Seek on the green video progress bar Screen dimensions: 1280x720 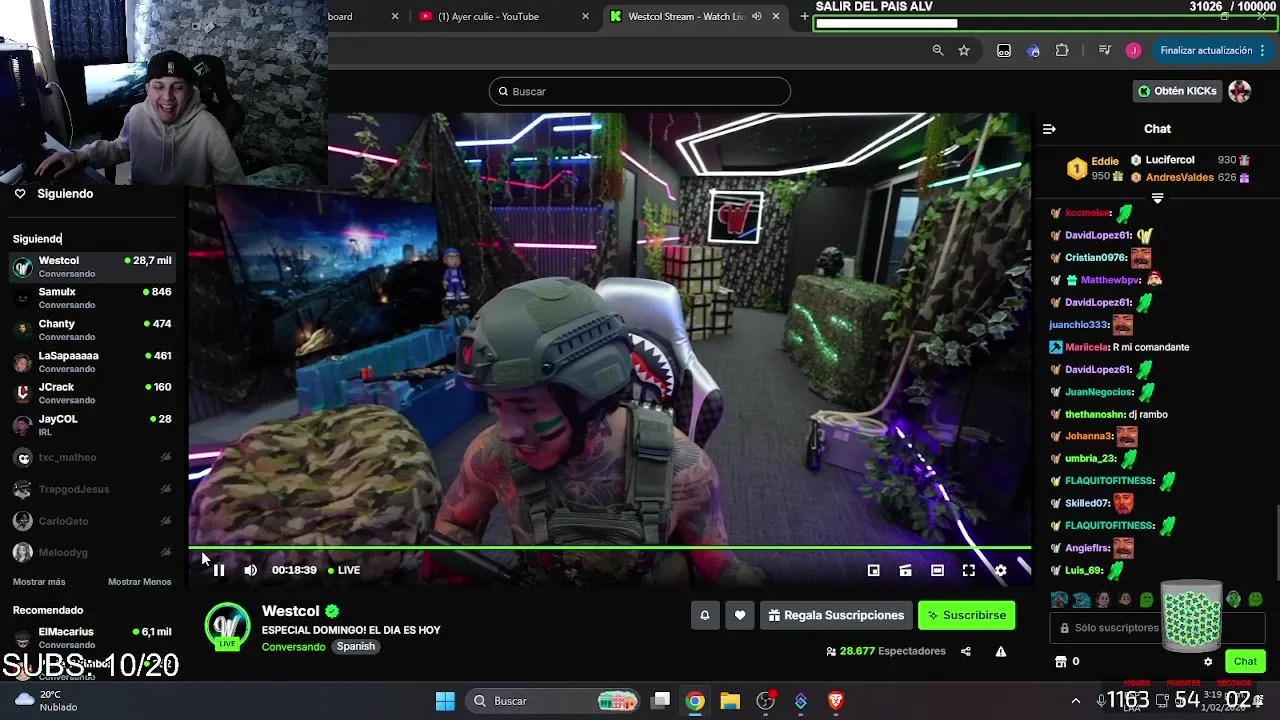point(610,548)
